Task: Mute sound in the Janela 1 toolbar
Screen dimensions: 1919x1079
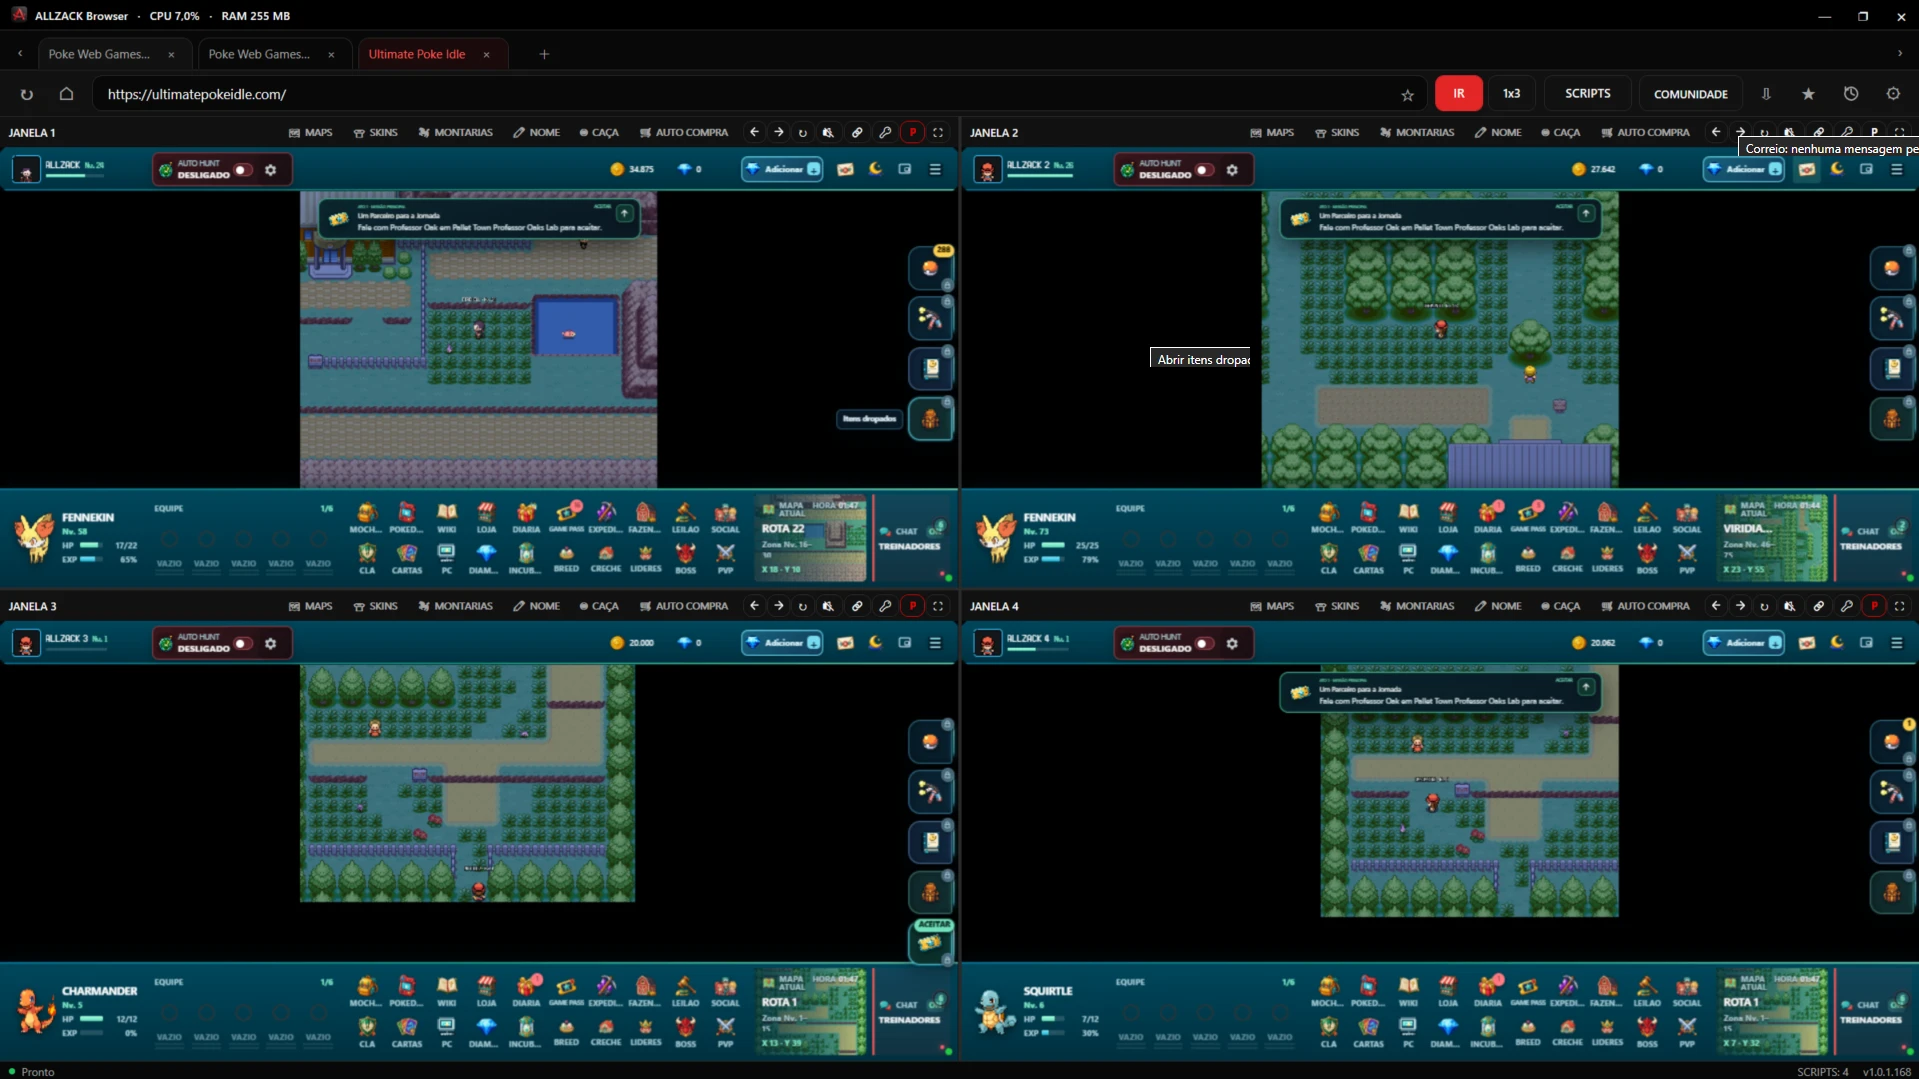Action: [828, 132]
